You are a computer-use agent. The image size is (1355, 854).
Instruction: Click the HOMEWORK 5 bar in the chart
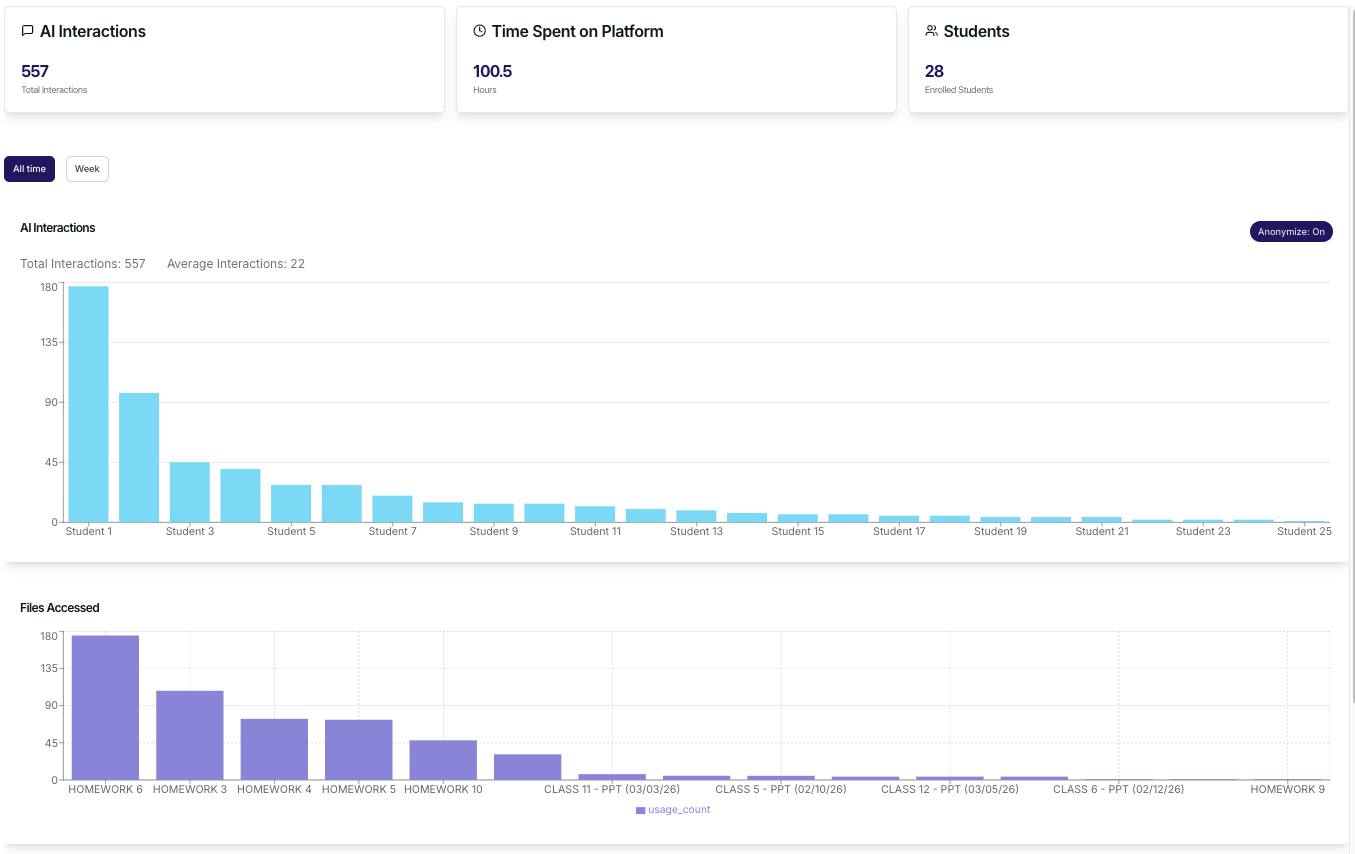coord(358,750)
